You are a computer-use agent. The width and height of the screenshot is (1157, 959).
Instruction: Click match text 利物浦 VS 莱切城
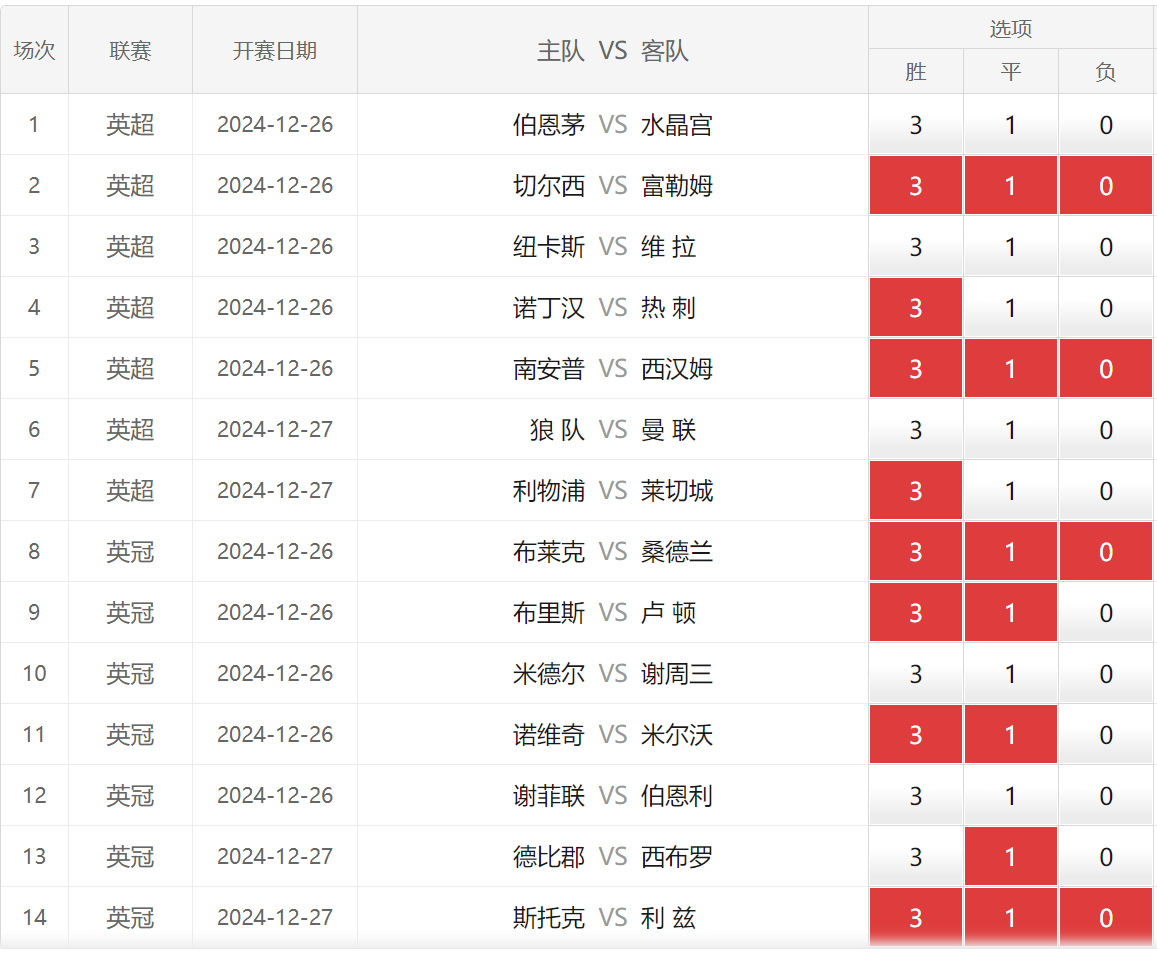point(612,491)
